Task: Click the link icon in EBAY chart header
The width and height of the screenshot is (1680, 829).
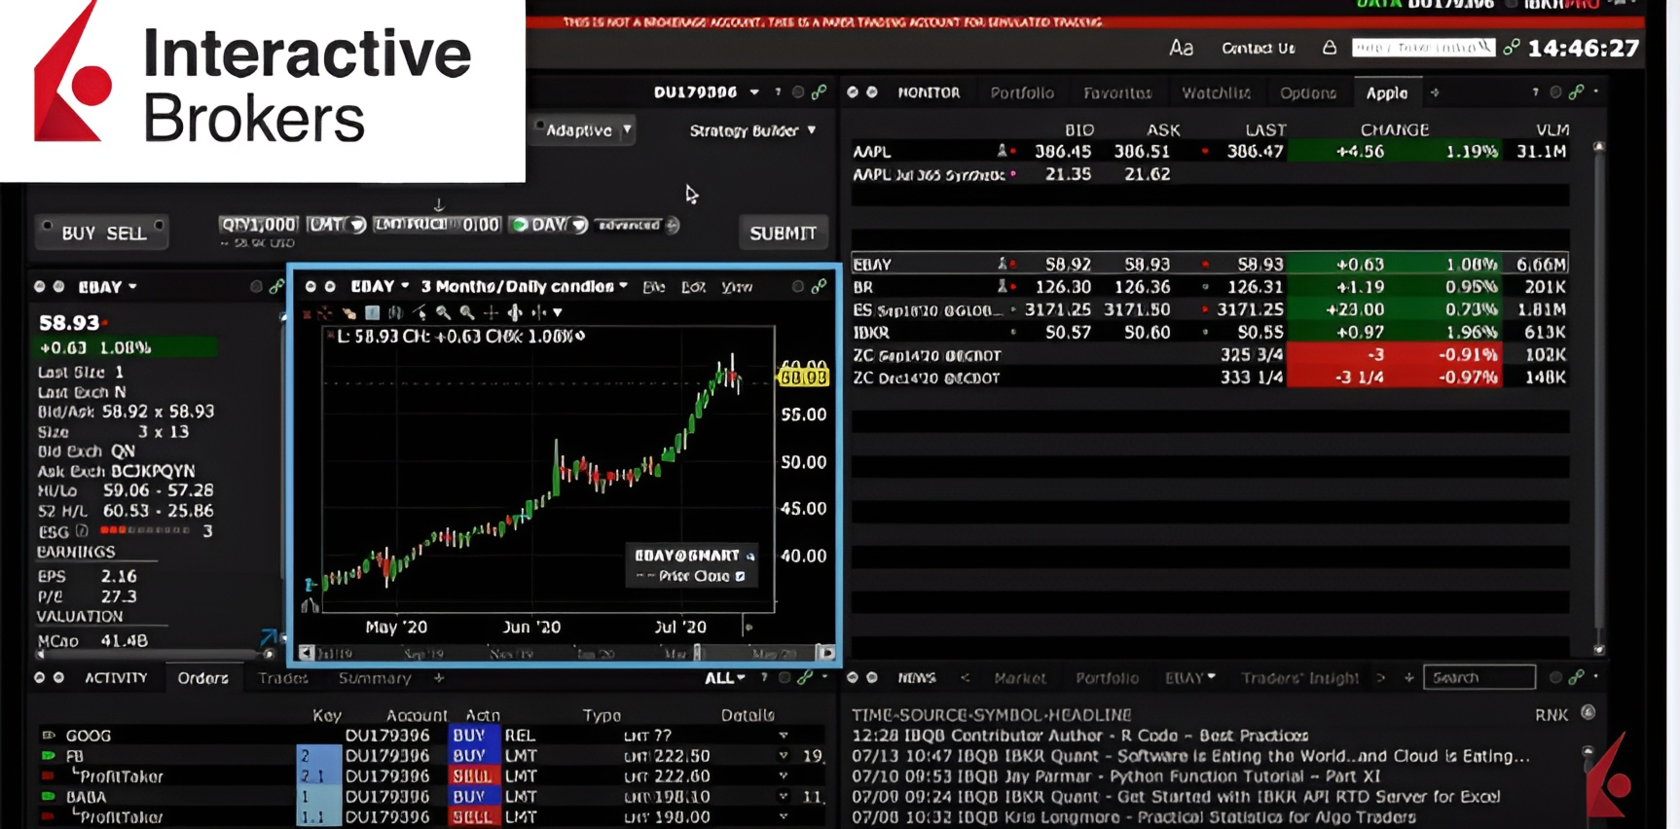Action: [x=819, y=287]
